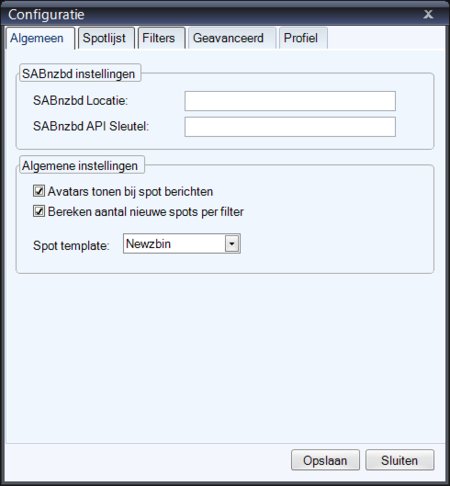This screenshot has height=486, width=450.
Task: Click the SABnzbd instellingen group label
Action: [x=79, y=74]
